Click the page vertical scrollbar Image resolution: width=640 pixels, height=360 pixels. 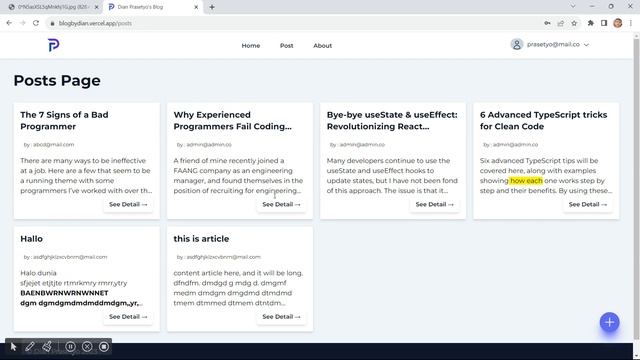click(x=636, y=188)
